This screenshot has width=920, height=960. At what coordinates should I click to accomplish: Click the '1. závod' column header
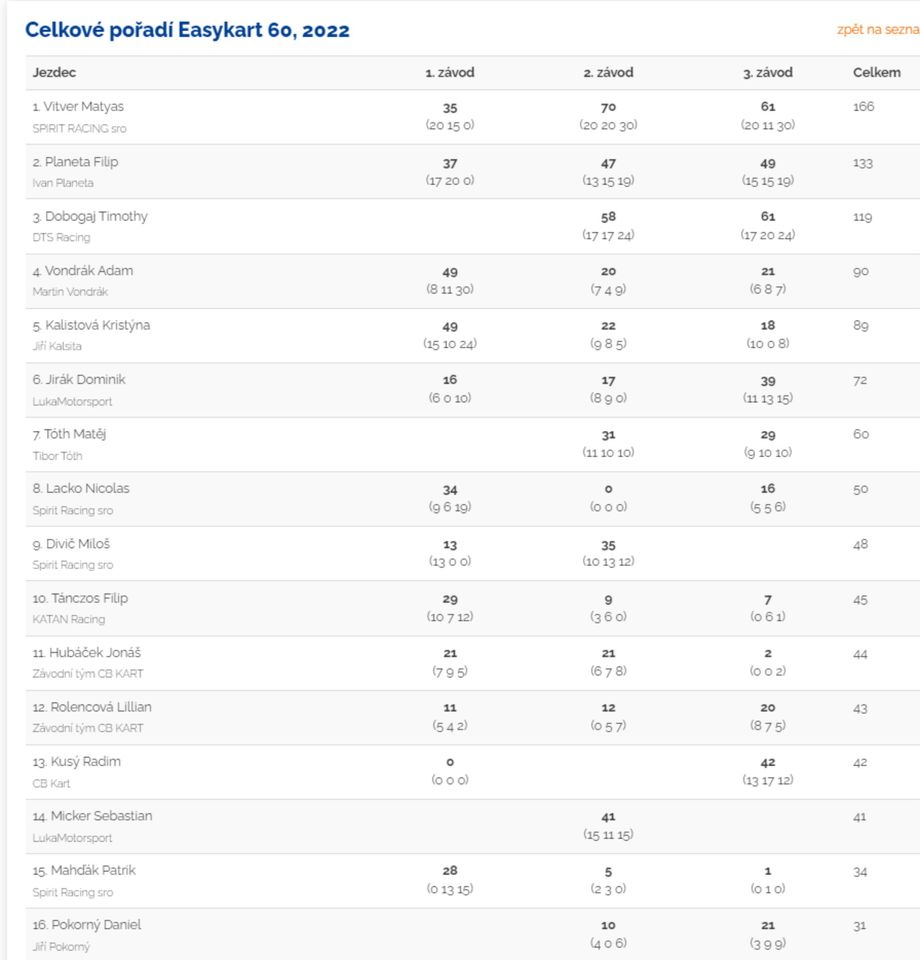point(450,73)
